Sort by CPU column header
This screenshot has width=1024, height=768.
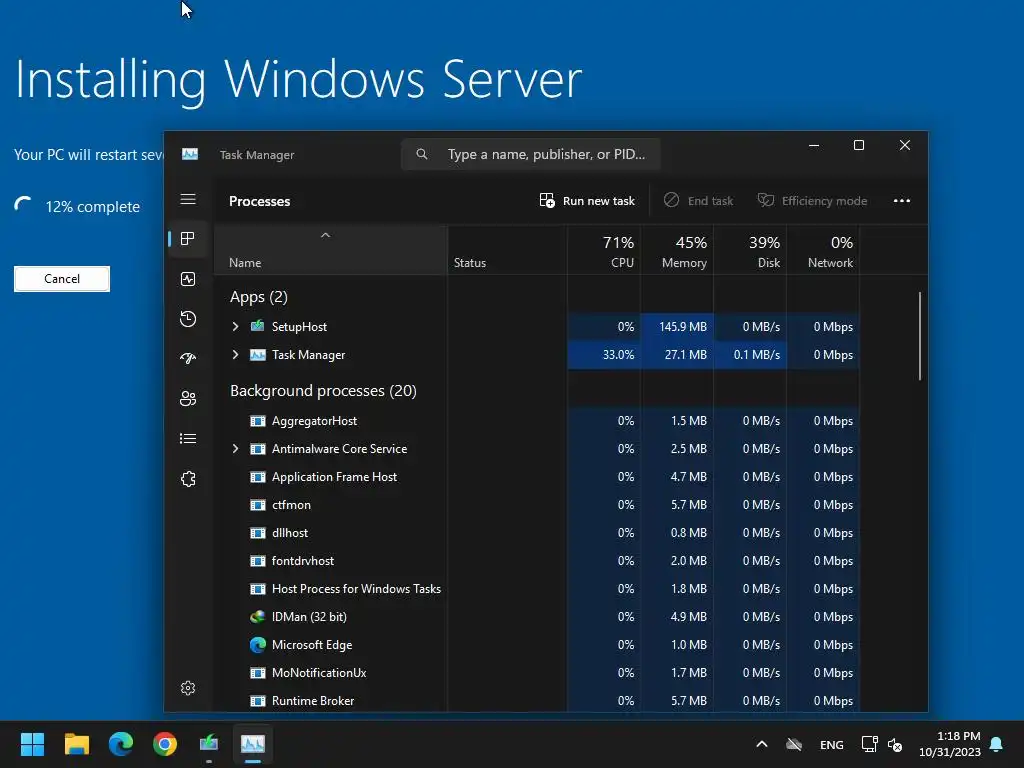(x=604, y=251)
